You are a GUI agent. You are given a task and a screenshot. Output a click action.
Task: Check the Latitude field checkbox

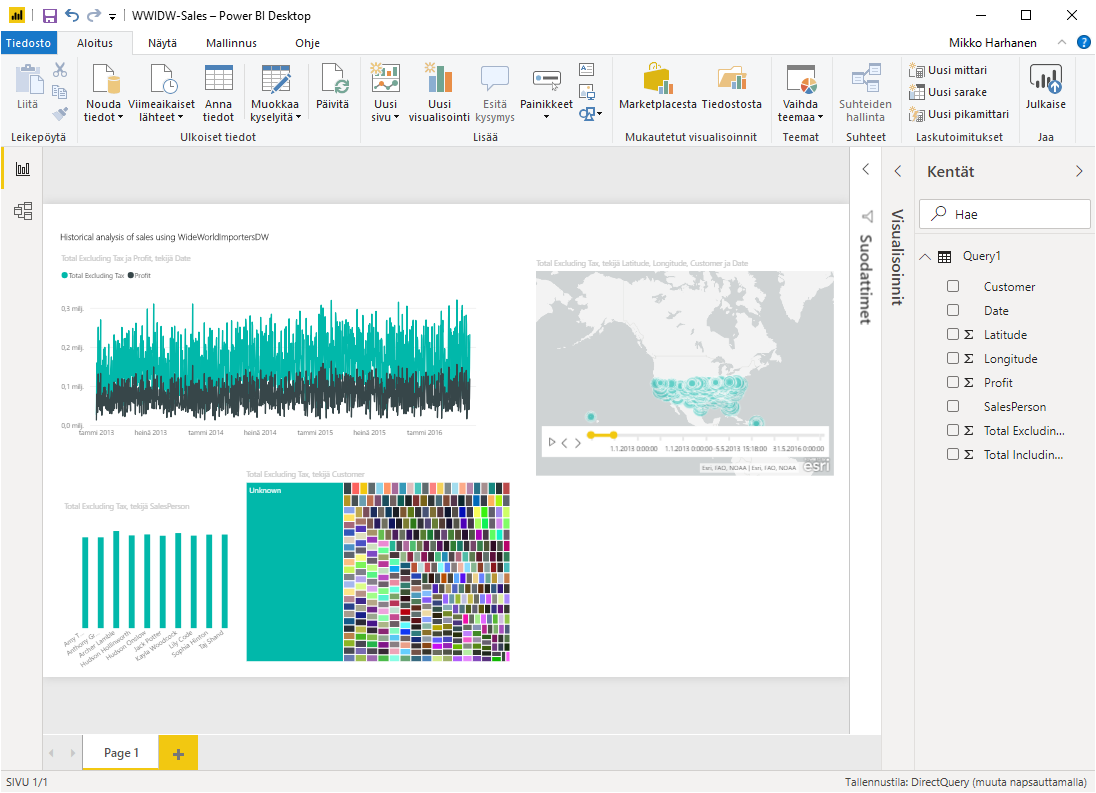[953, 334]
